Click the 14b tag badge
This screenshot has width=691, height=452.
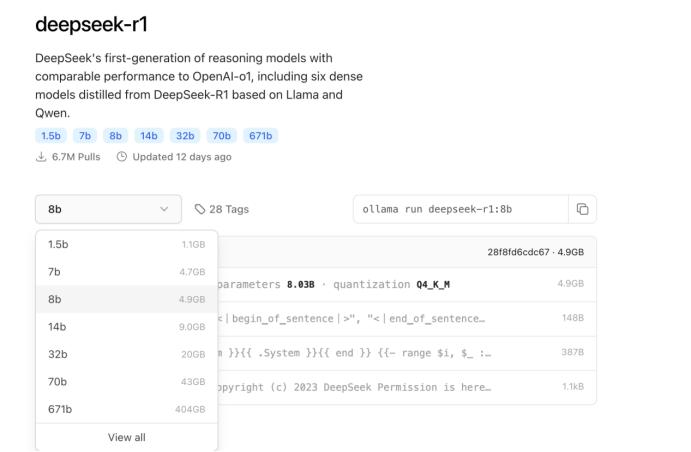tap(148, 136)
